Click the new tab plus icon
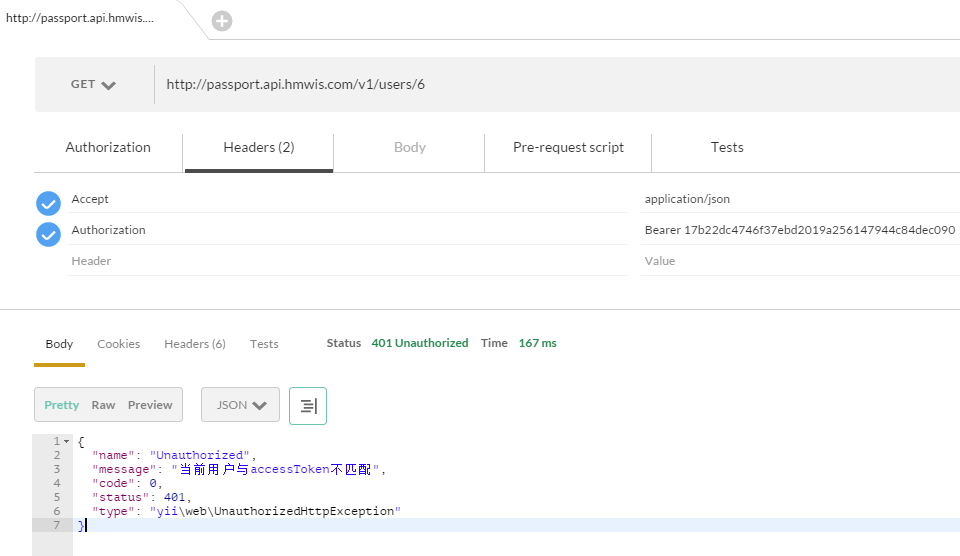Image resolution: width=960 pixels, height=556 pixels. click(x=222, y=21)
